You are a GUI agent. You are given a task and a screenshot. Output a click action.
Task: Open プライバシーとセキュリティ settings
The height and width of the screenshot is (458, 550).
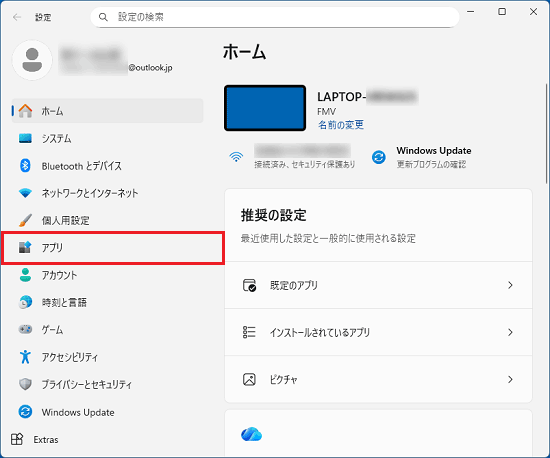point(107,385)
